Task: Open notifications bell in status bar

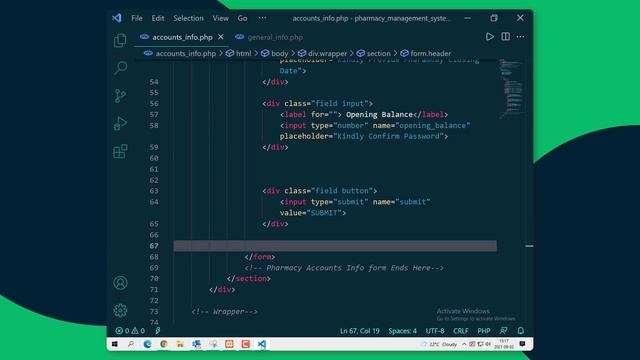Action: [521, 331]
